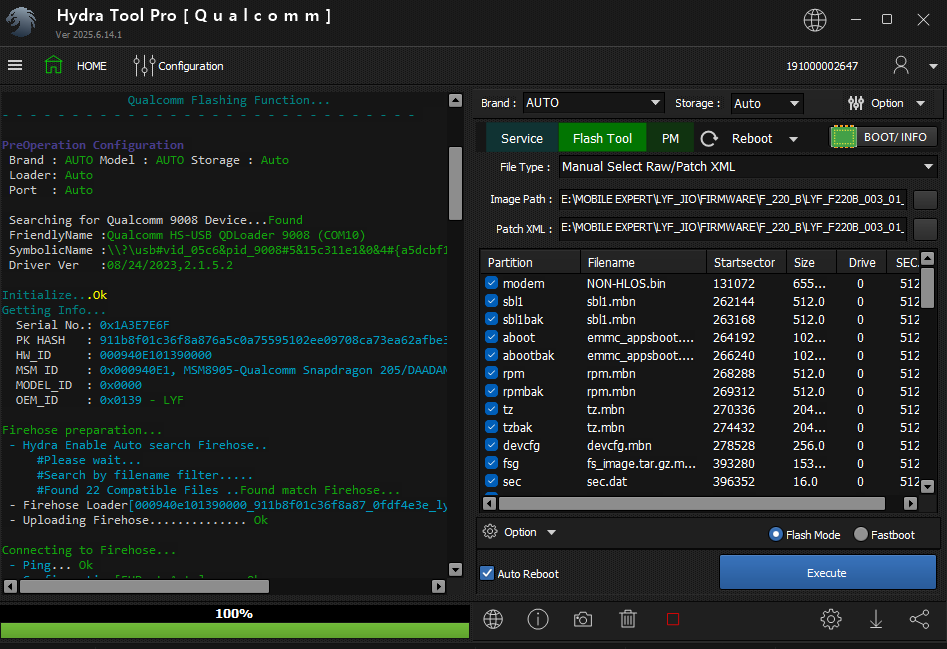Uncheck the devcfg partition checkbox

coord(491,445)
